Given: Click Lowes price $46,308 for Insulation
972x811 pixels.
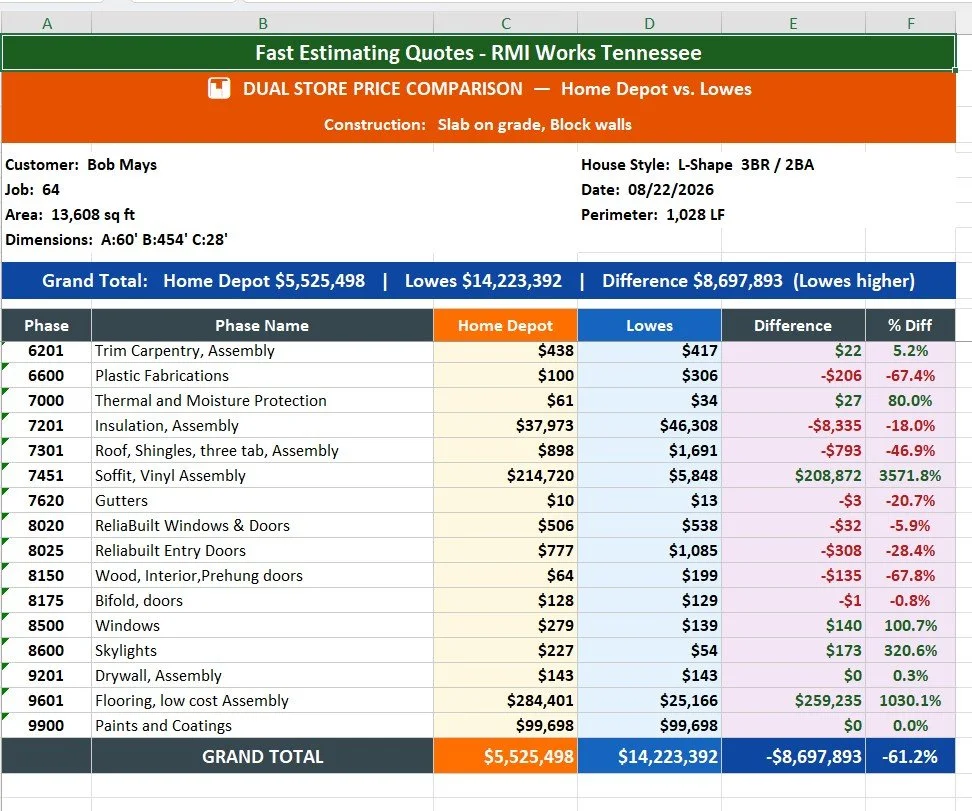Looking at the screenshot, I should tap(649, 425).
